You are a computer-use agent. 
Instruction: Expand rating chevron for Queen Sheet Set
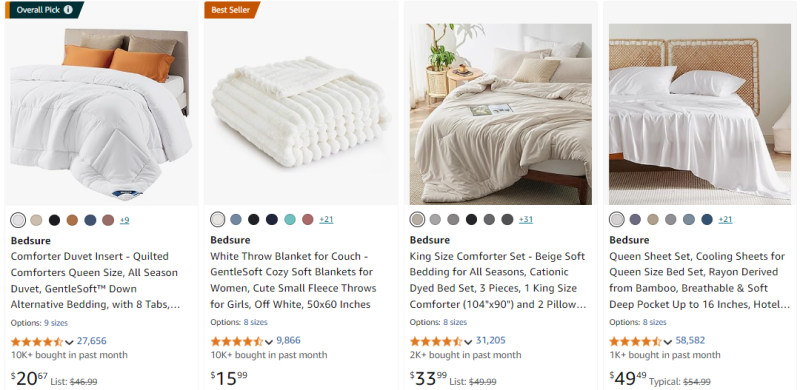668,342
